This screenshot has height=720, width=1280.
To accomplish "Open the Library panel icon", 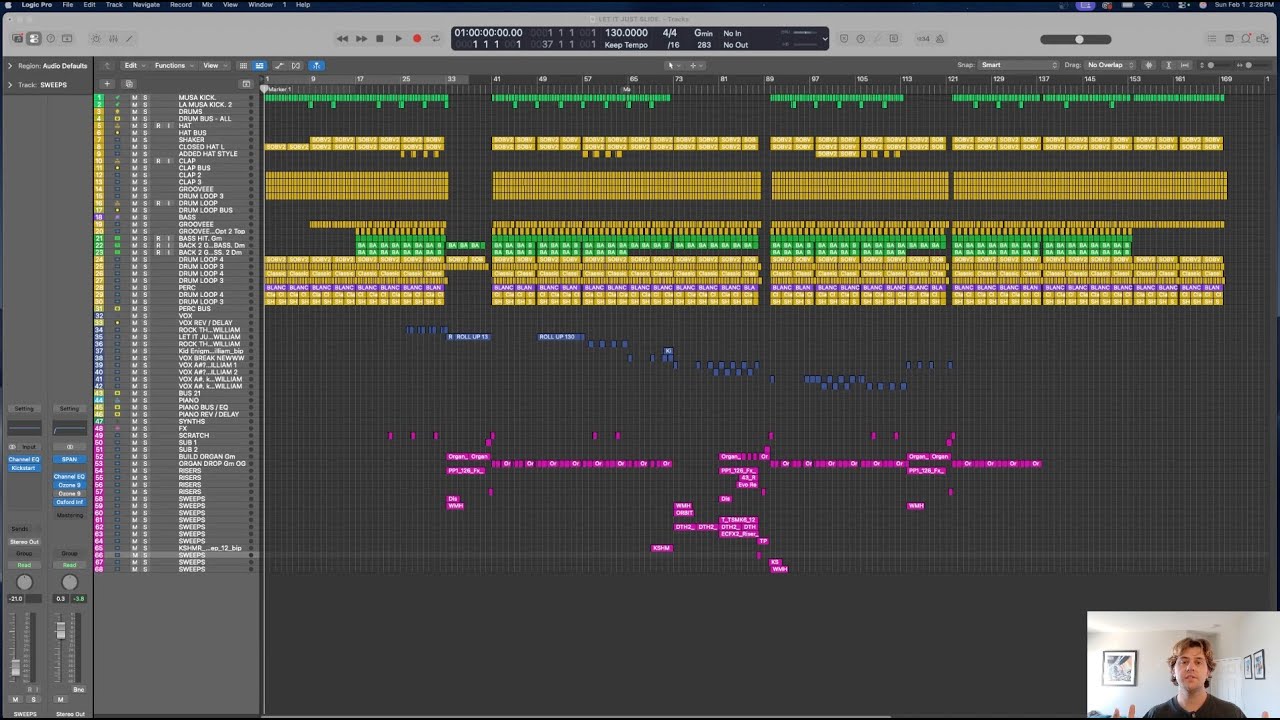I will pos(17,39).
